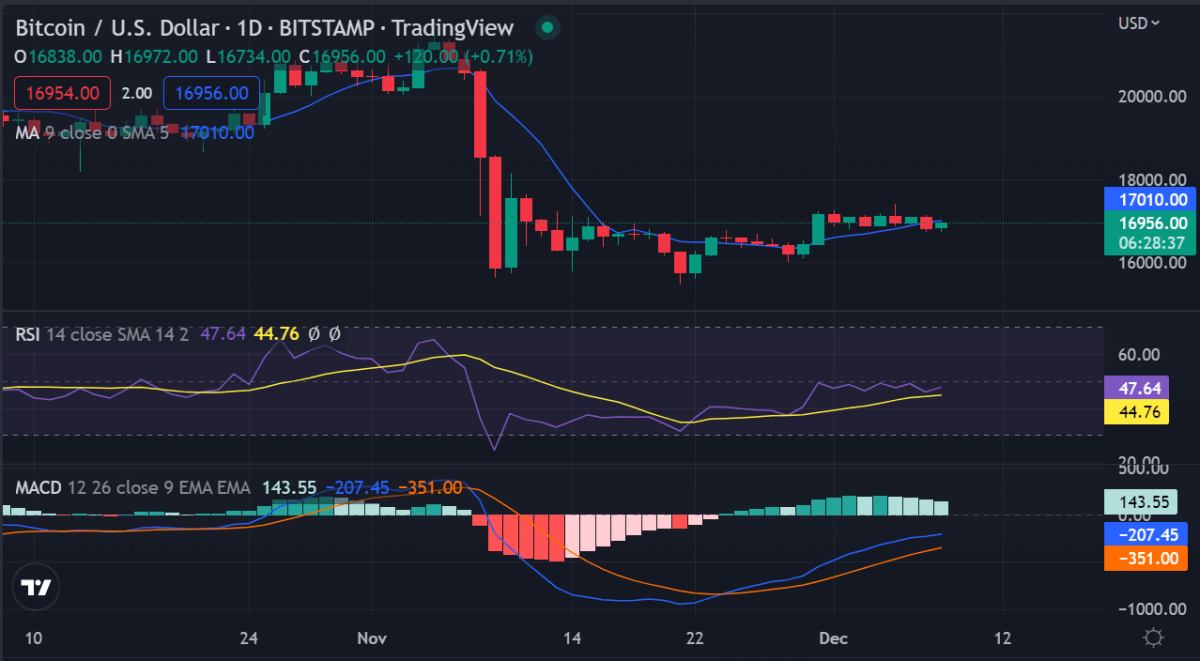This screenshot has height=661, width=1200.
Task: Click the 12 date on time axis
Action: pyautogui.click(x=1003, y=638)
